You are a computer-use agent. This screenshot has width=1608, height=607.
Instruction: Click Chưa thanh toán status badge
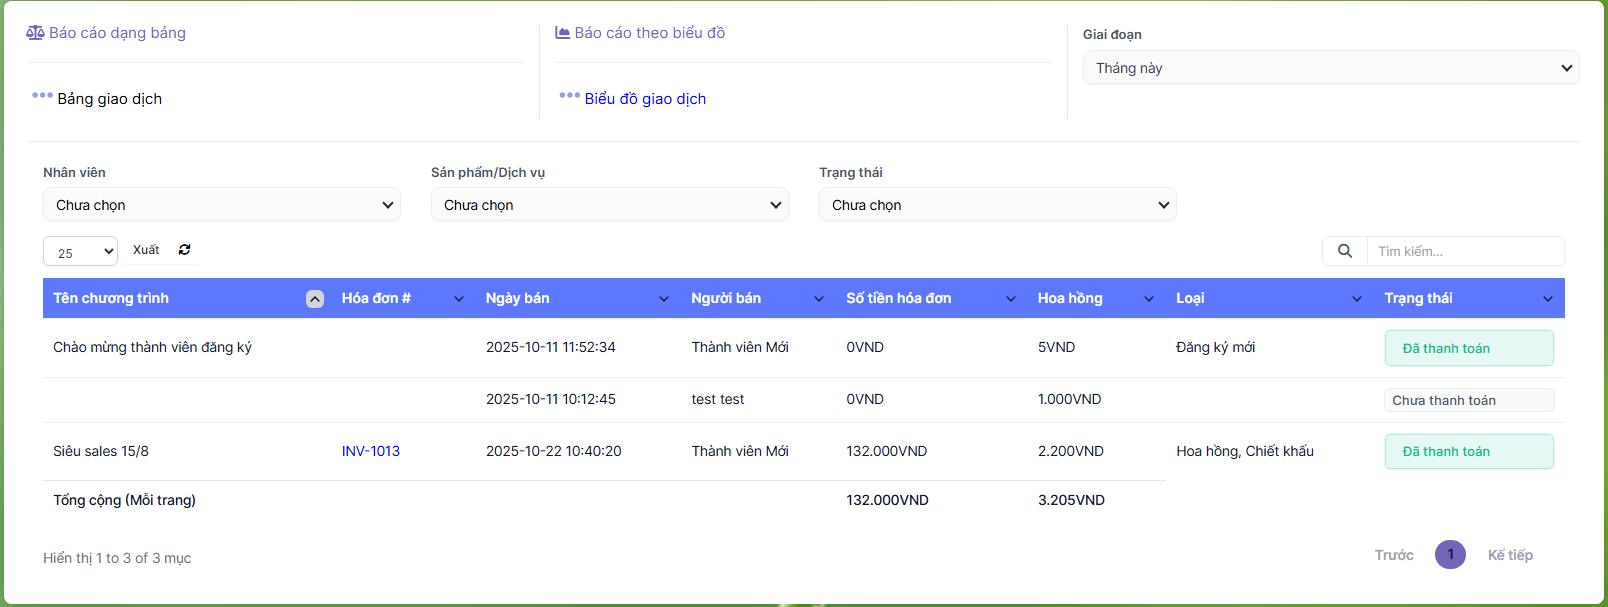coord(1468,400)
